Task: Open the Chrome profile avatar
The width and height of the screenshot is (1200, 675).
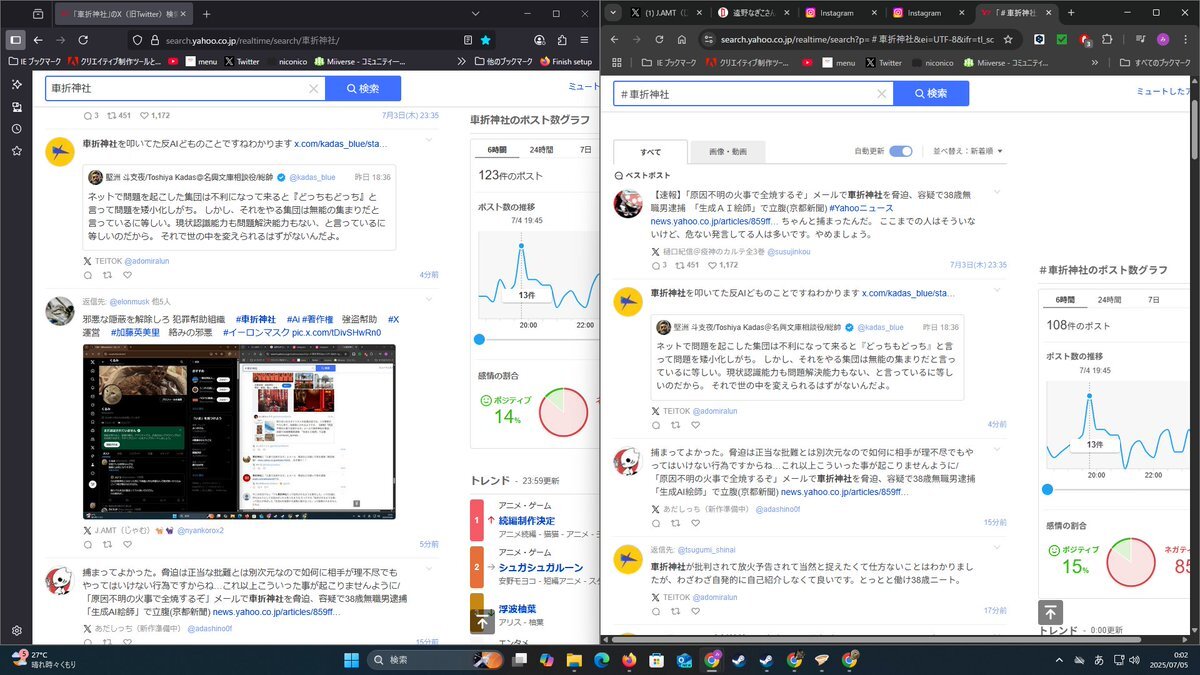Action: coord(1162,39)
